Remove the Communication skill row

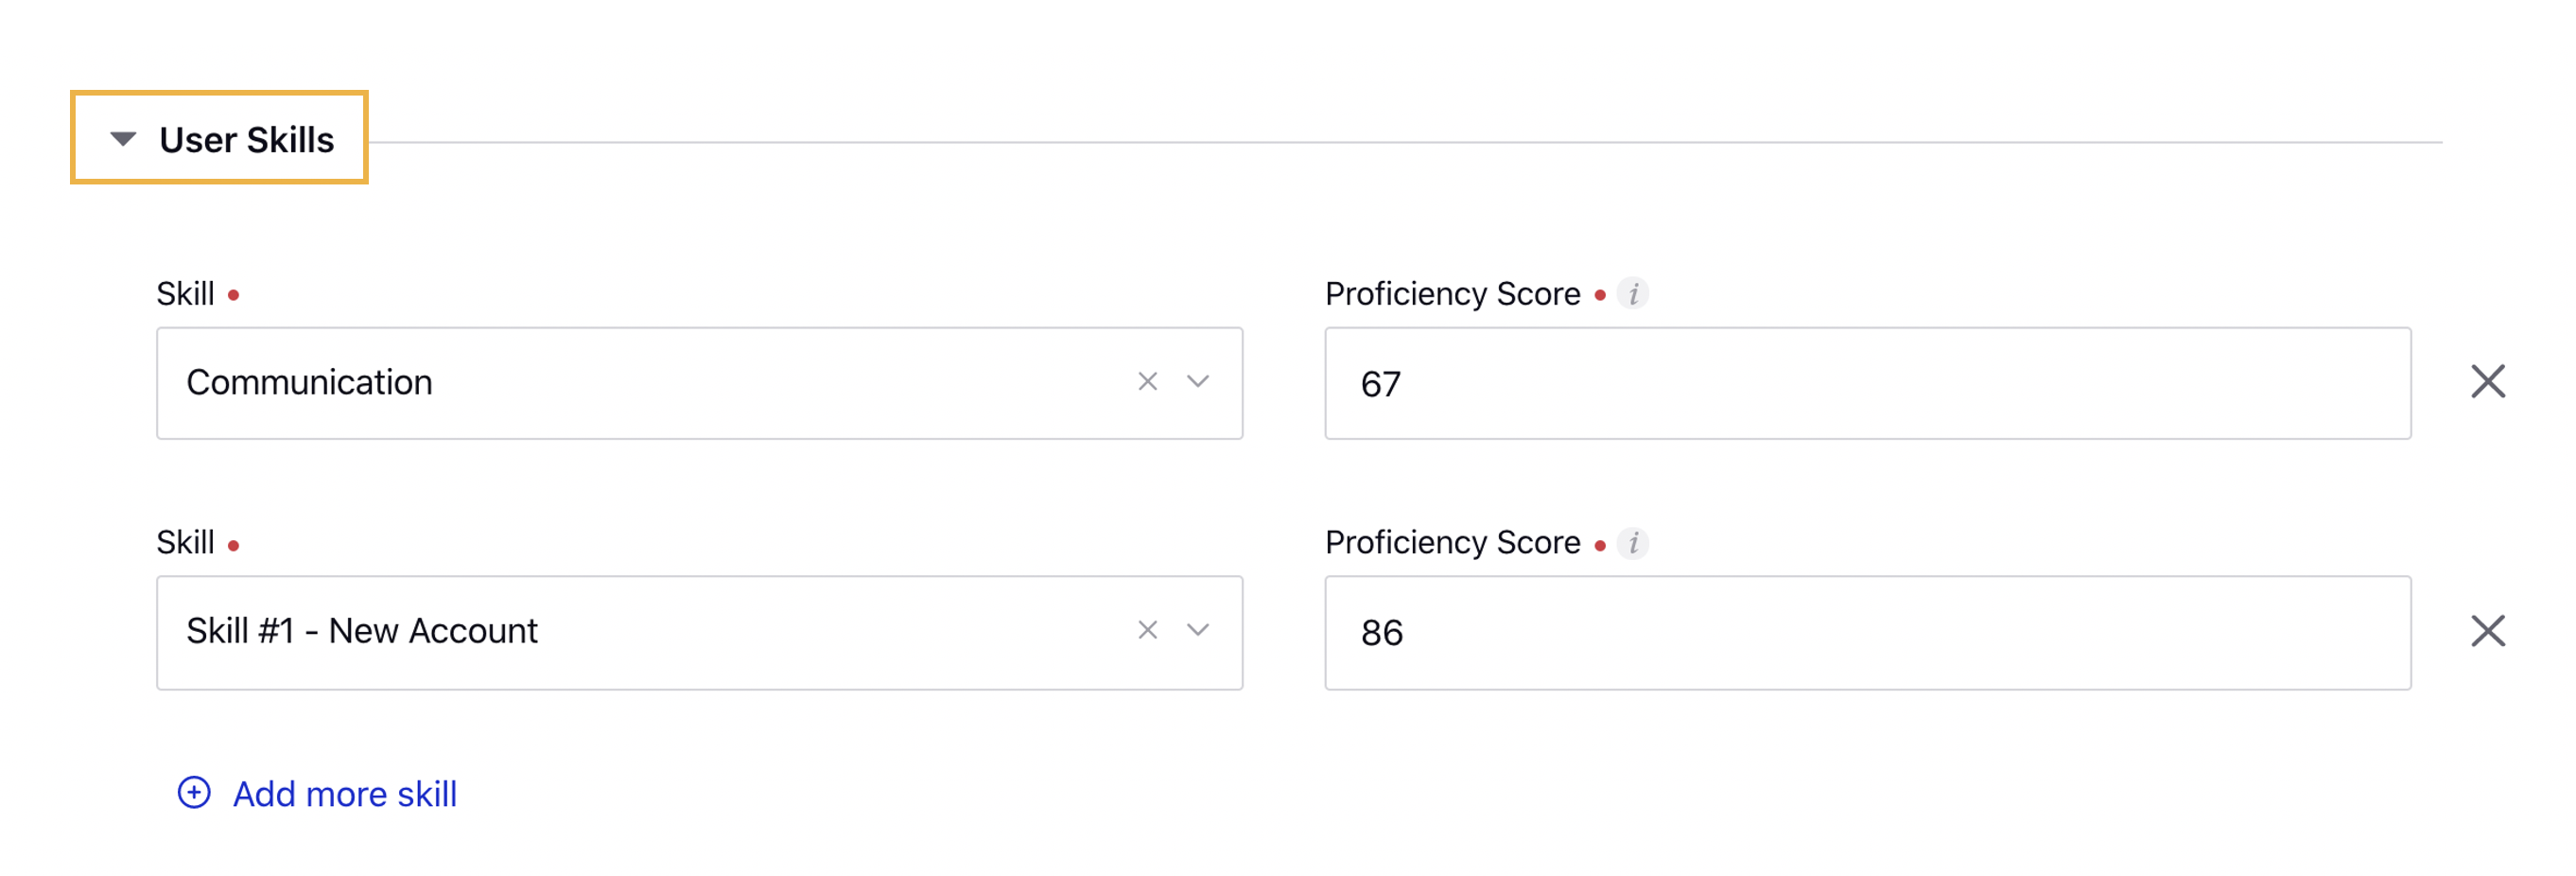coord(2487,382)
